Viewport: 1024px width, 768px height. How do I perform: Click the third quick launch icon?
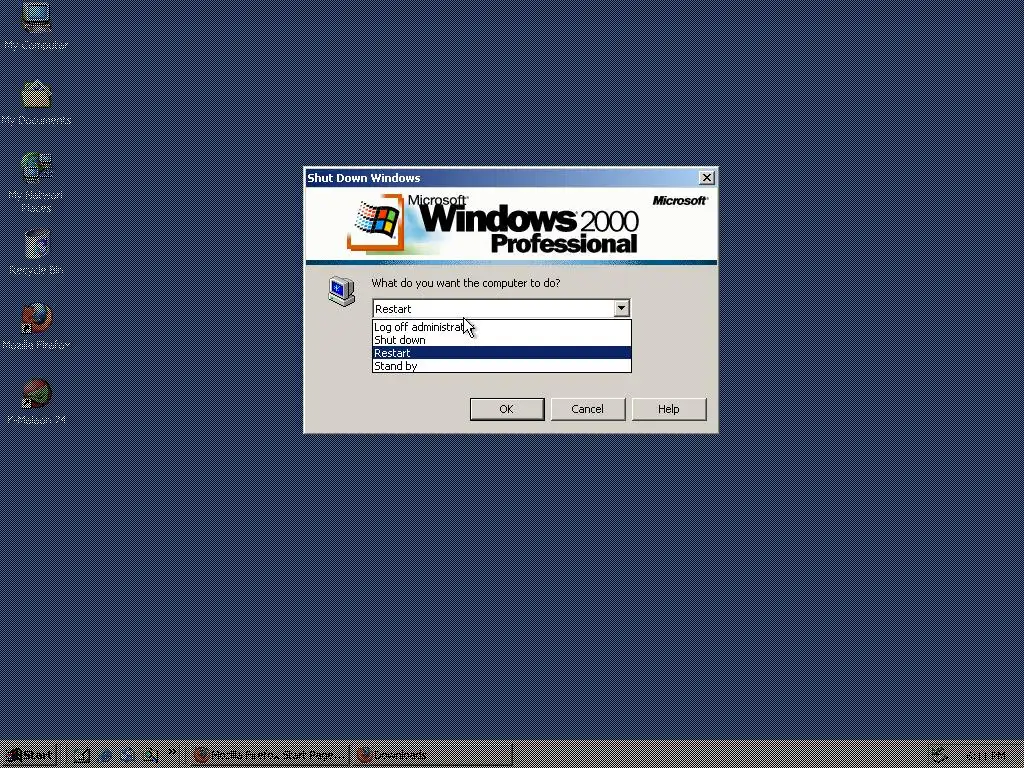point(127,755)
